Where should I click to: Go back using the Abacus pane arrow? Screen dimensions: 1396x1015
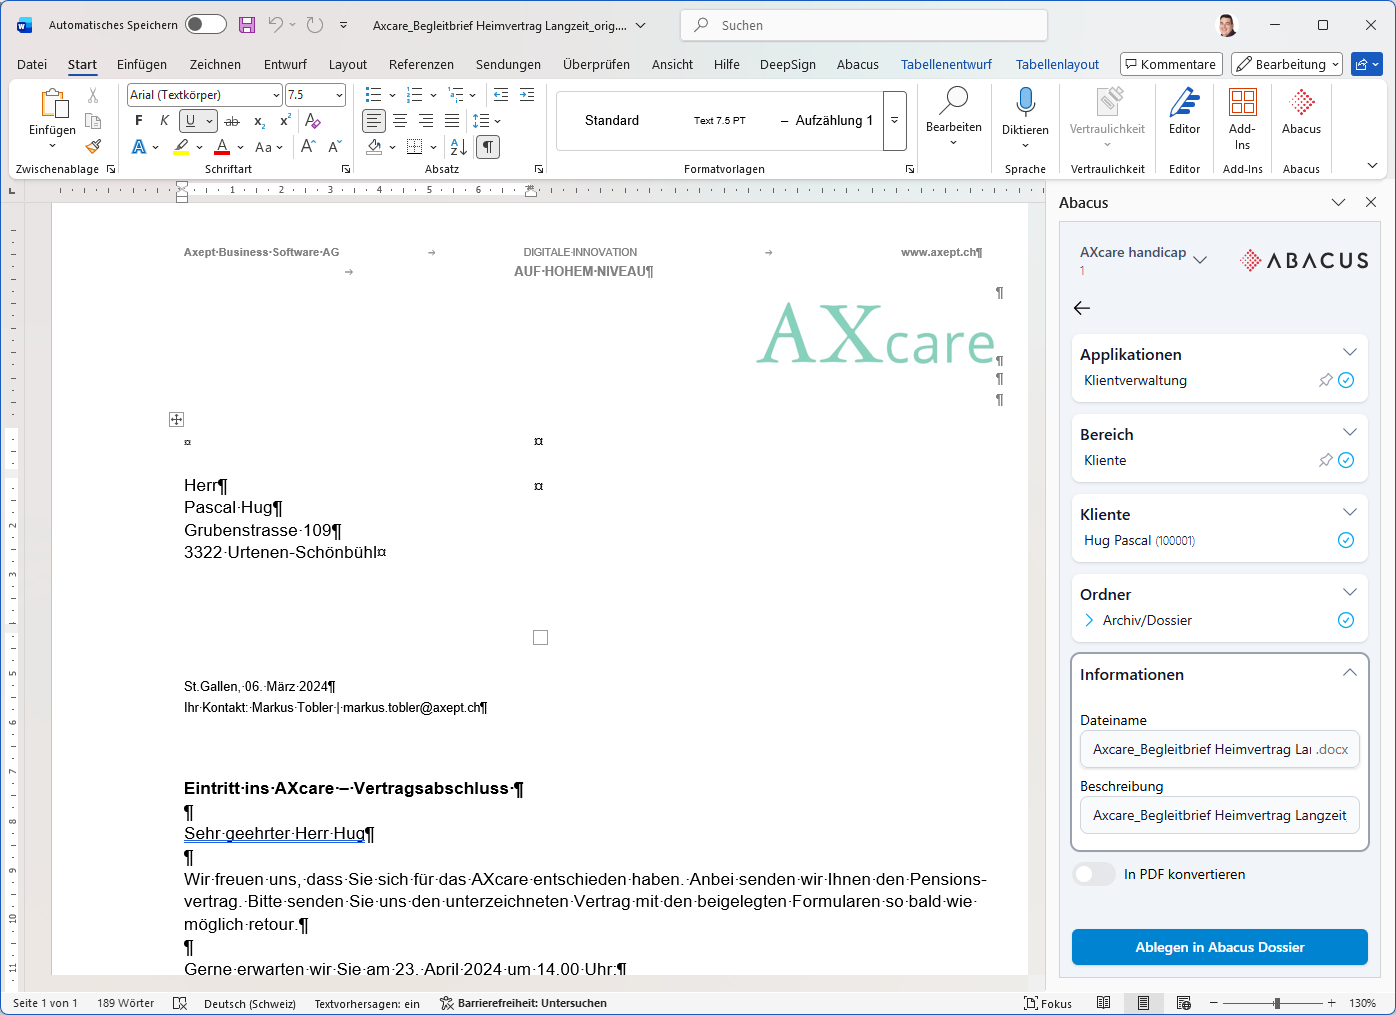tap(1082, 308)
